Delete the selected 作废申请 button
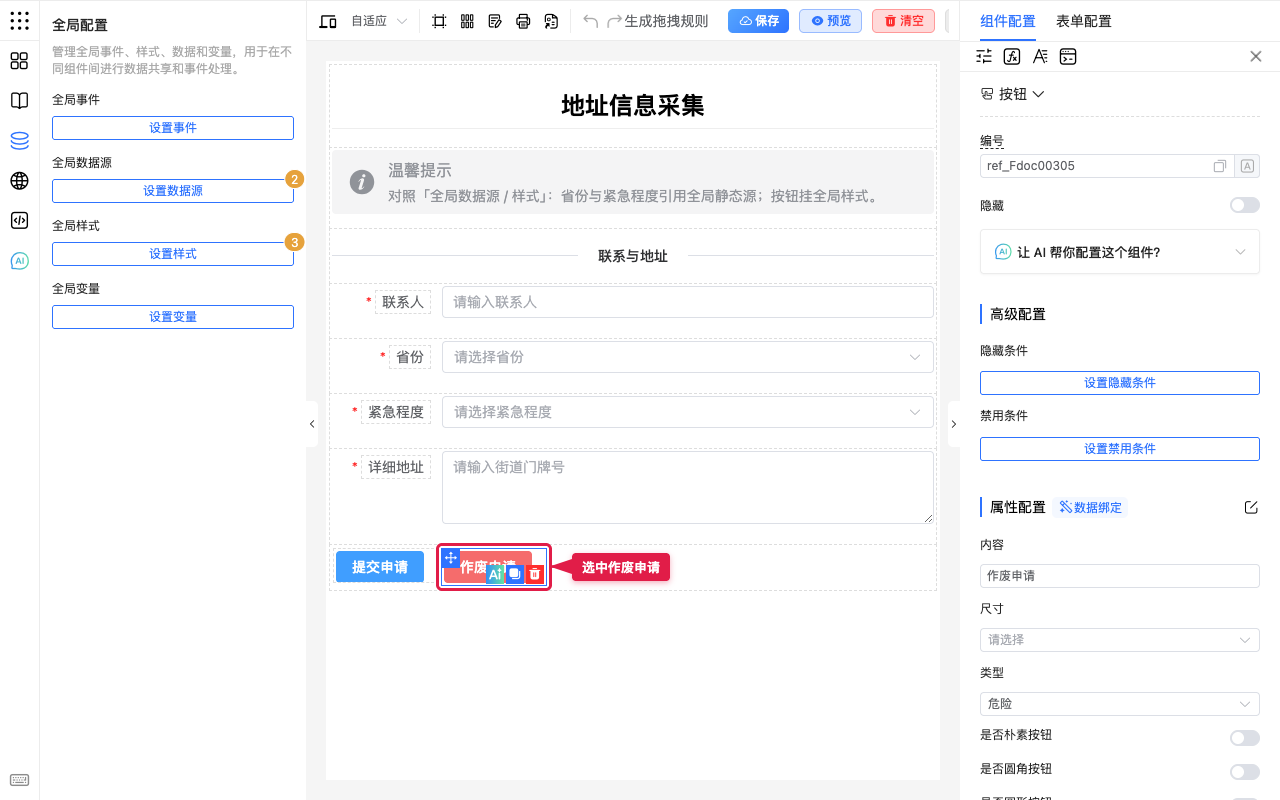 tap(535, 574)
